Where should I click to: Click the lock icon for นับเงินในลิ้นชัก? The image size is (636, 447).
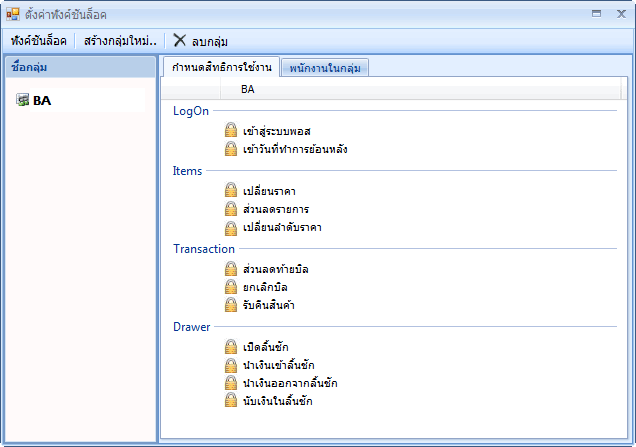tap(231, 401)
